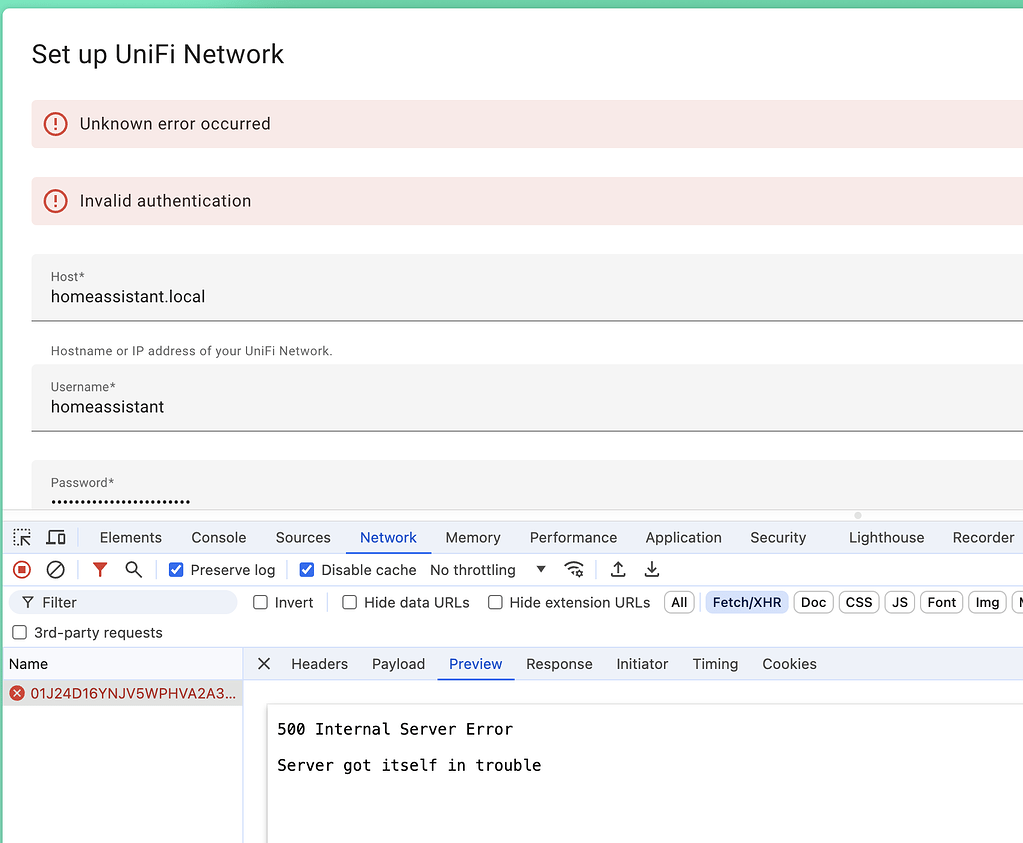Uncheck Disable cache
Image resolution: width=1023 pixels, height=843 pixels.
pos(306,569)
